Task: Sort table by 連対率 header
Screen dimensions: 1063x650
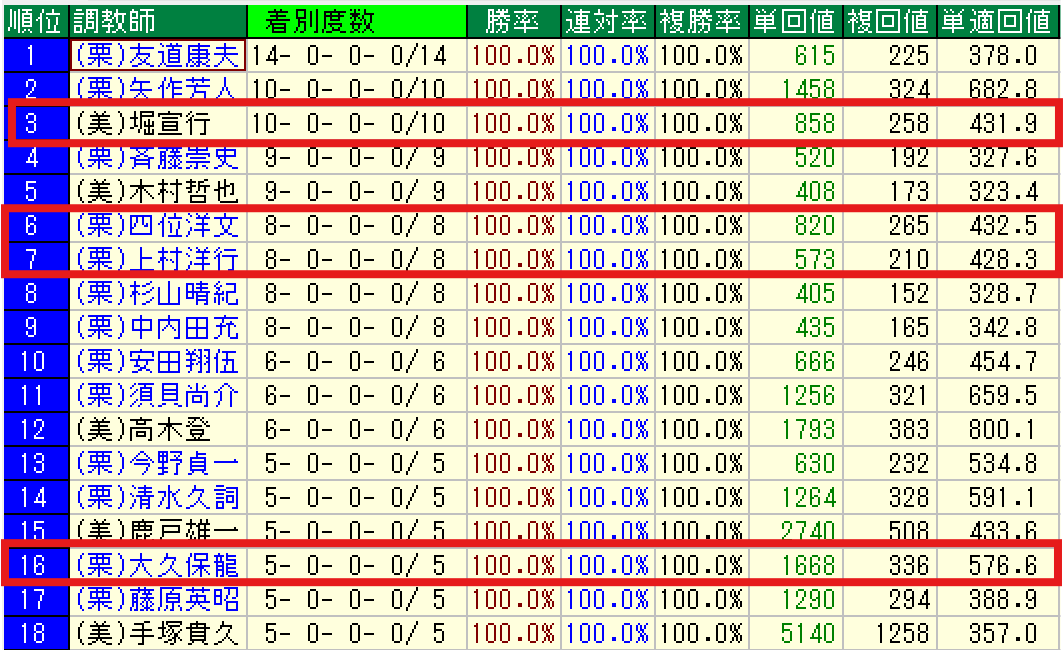Action: (x=607, y=20)
